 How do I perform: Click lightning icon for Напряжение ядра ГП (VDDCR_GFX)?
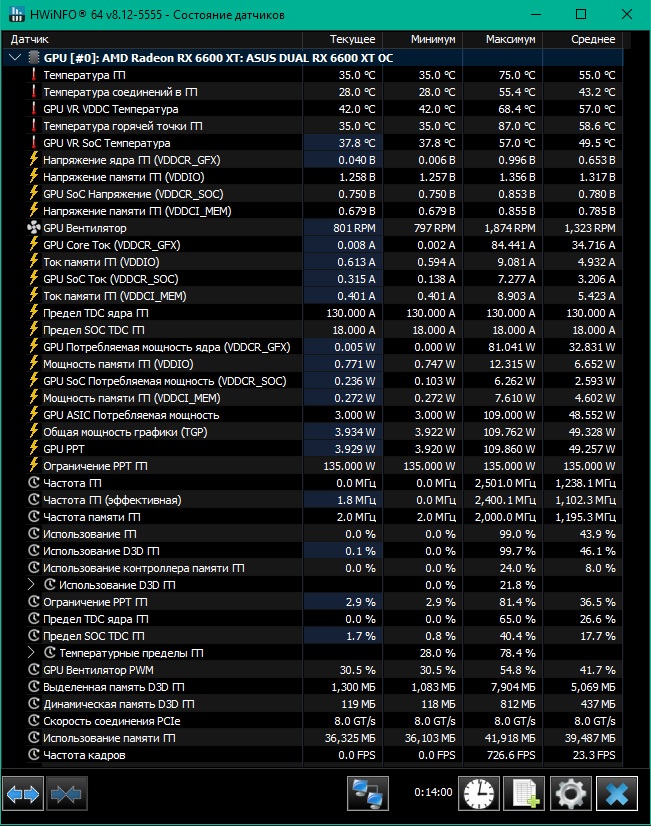tap(34, 159)
